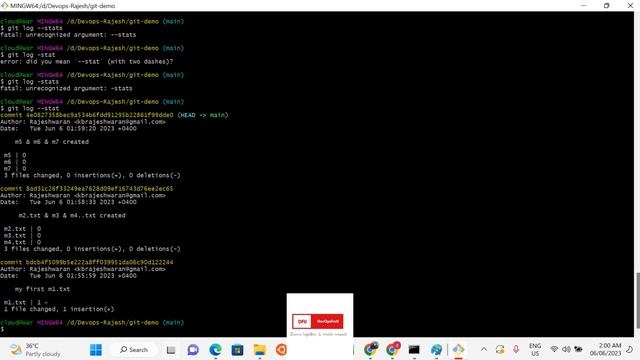Minimize the MINGW64 terminal window
Screen dimensions: 640x360
pyautogui.click(x=583, y=6)
